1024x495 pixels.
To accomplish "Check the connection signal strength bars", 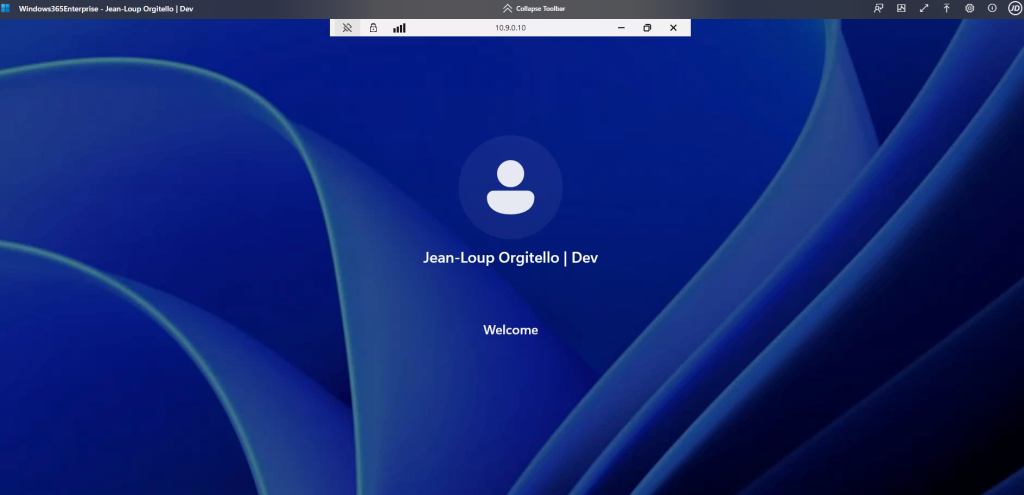I will [x=399, y=28].
